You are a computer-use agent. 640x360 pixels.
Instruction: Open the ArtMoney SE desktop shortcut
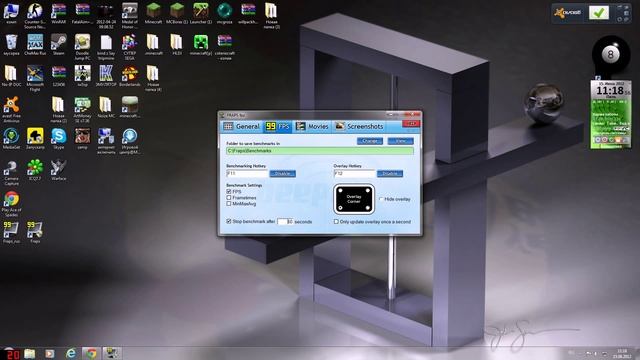[82, 109]
